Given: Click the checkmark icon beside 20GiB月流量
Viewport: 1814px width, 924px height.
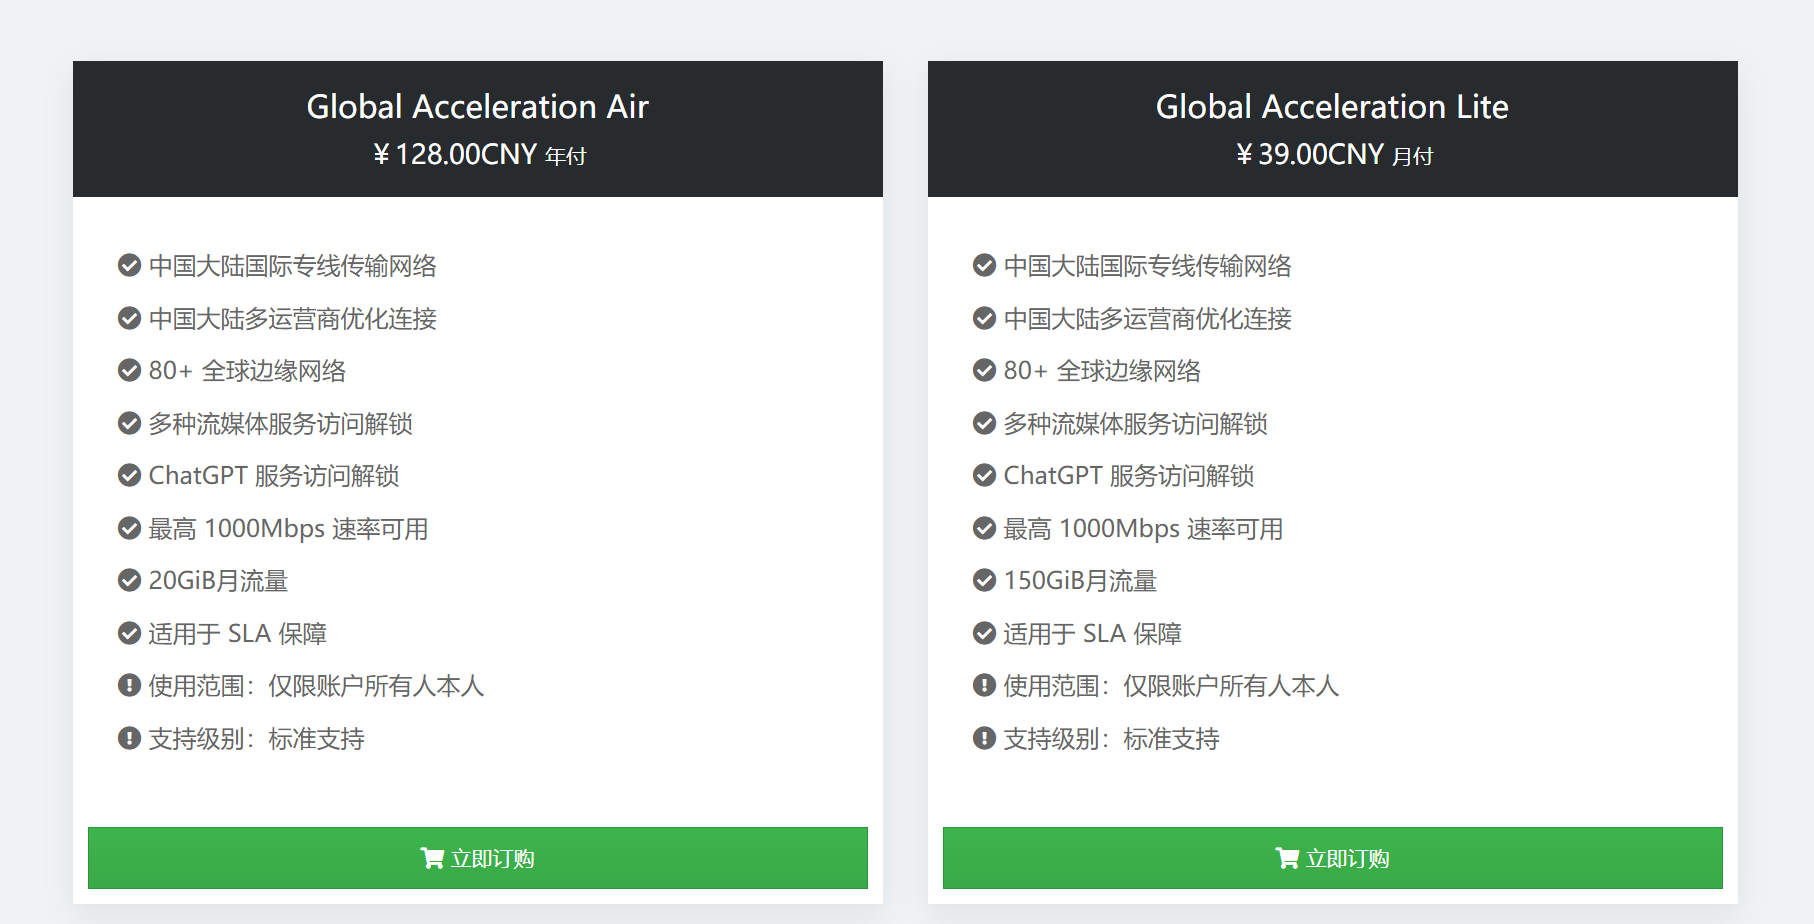Looking at the screenshot, I should click(129, 580).
